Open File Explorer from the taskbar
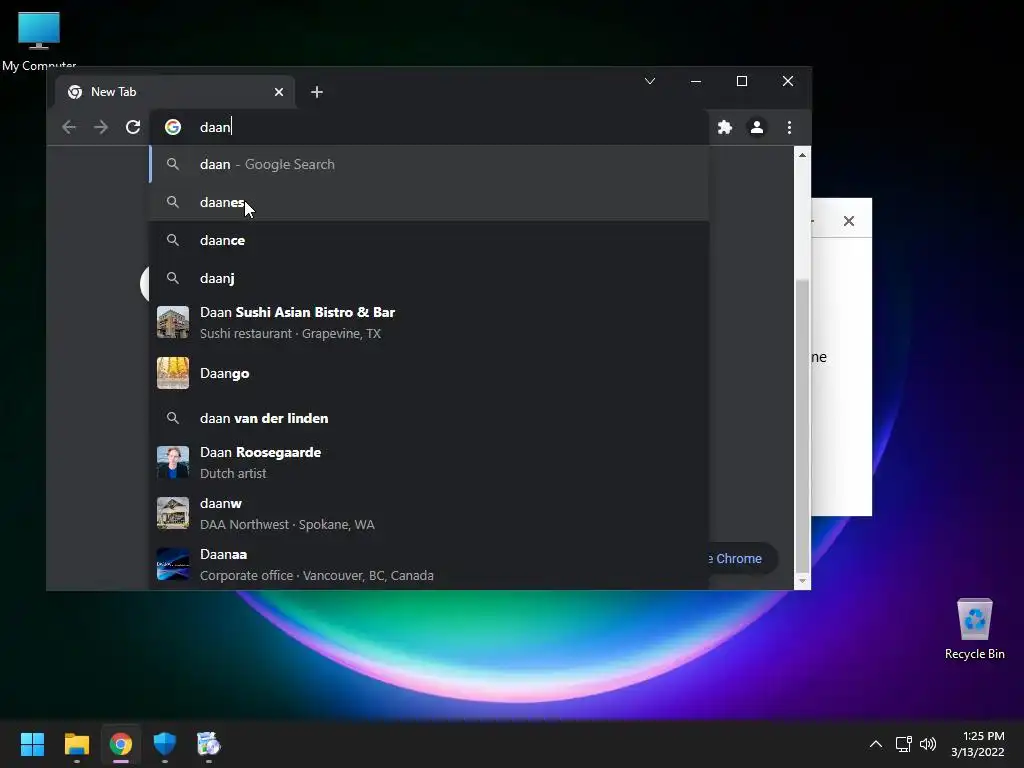 pyautogui.click(x=76, y=744)
